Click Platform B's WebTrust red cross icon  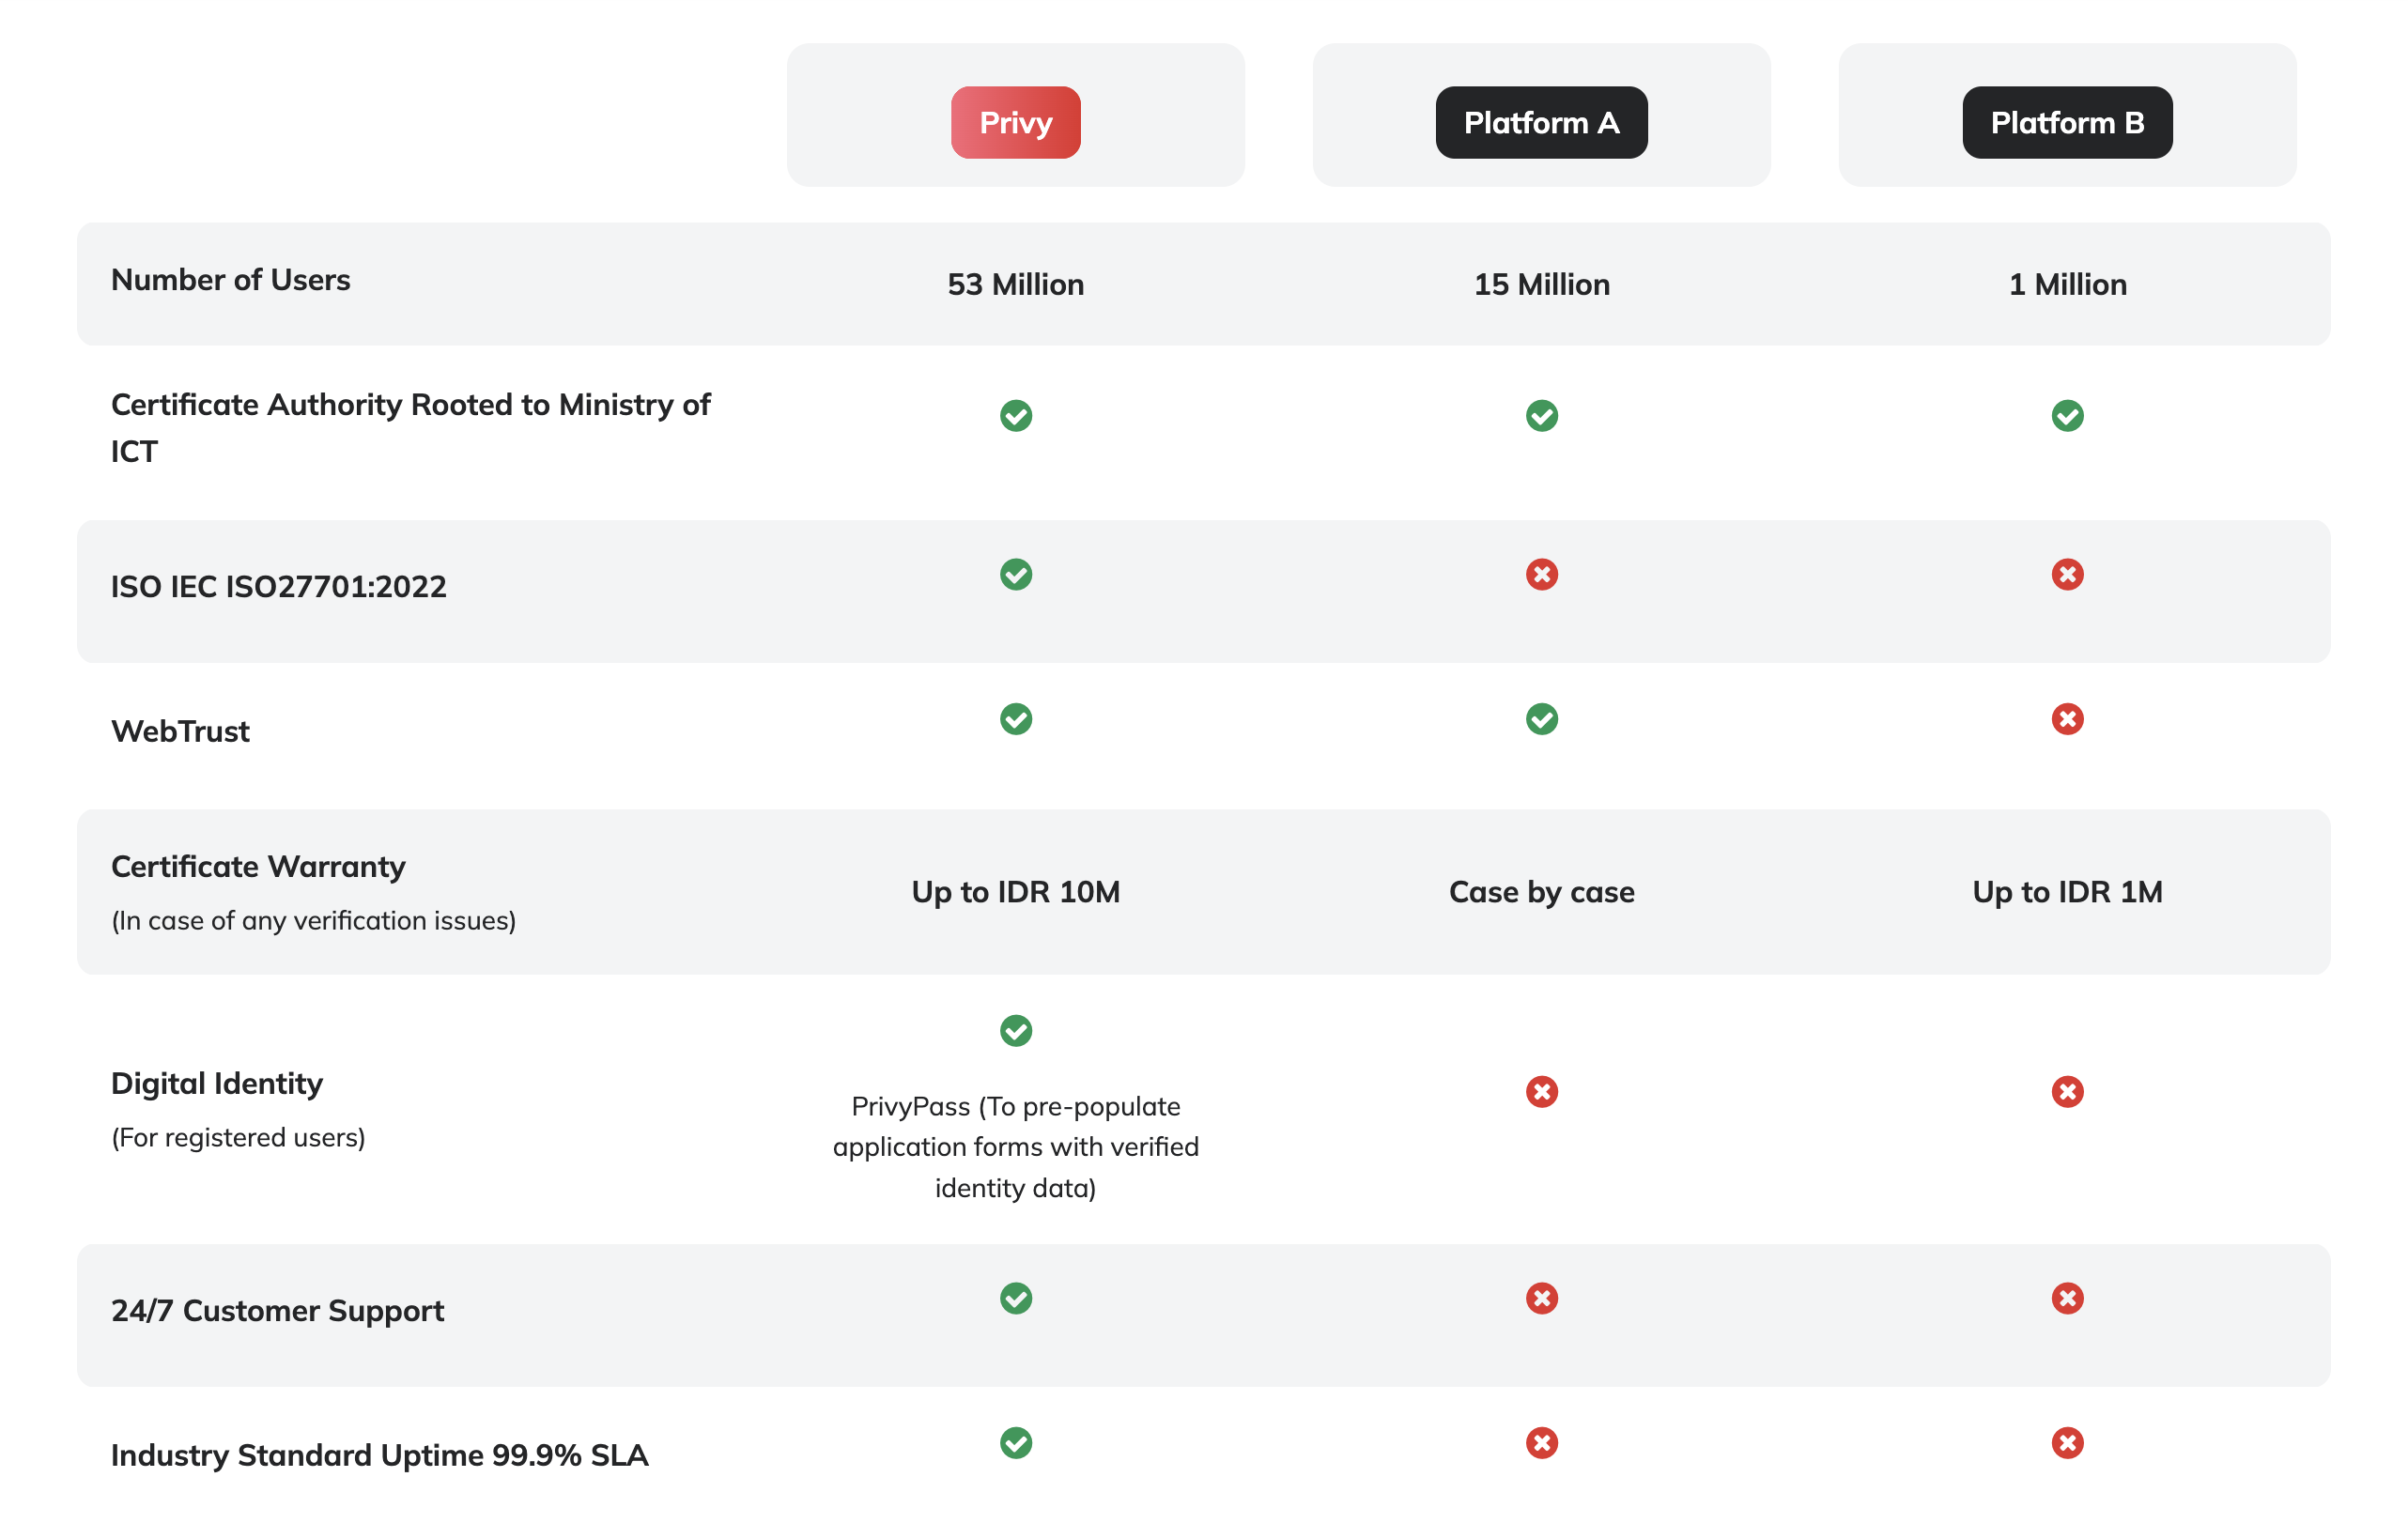[x=2068, y=719]
